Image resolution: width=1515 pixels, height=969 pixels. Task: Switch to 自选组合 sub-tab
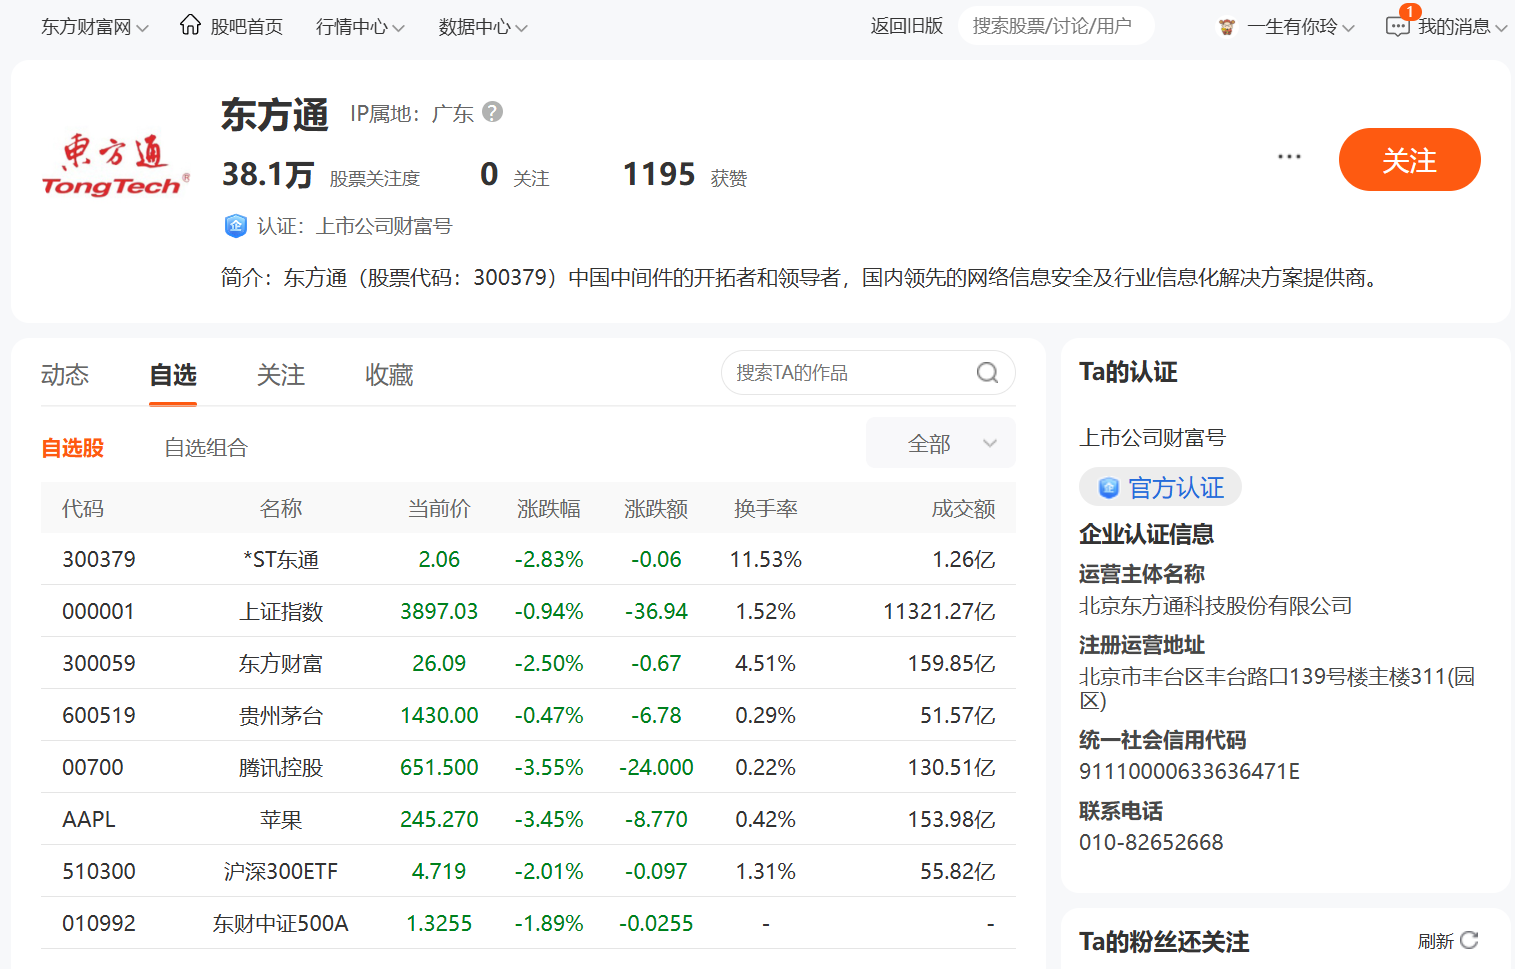pos(206,448)
